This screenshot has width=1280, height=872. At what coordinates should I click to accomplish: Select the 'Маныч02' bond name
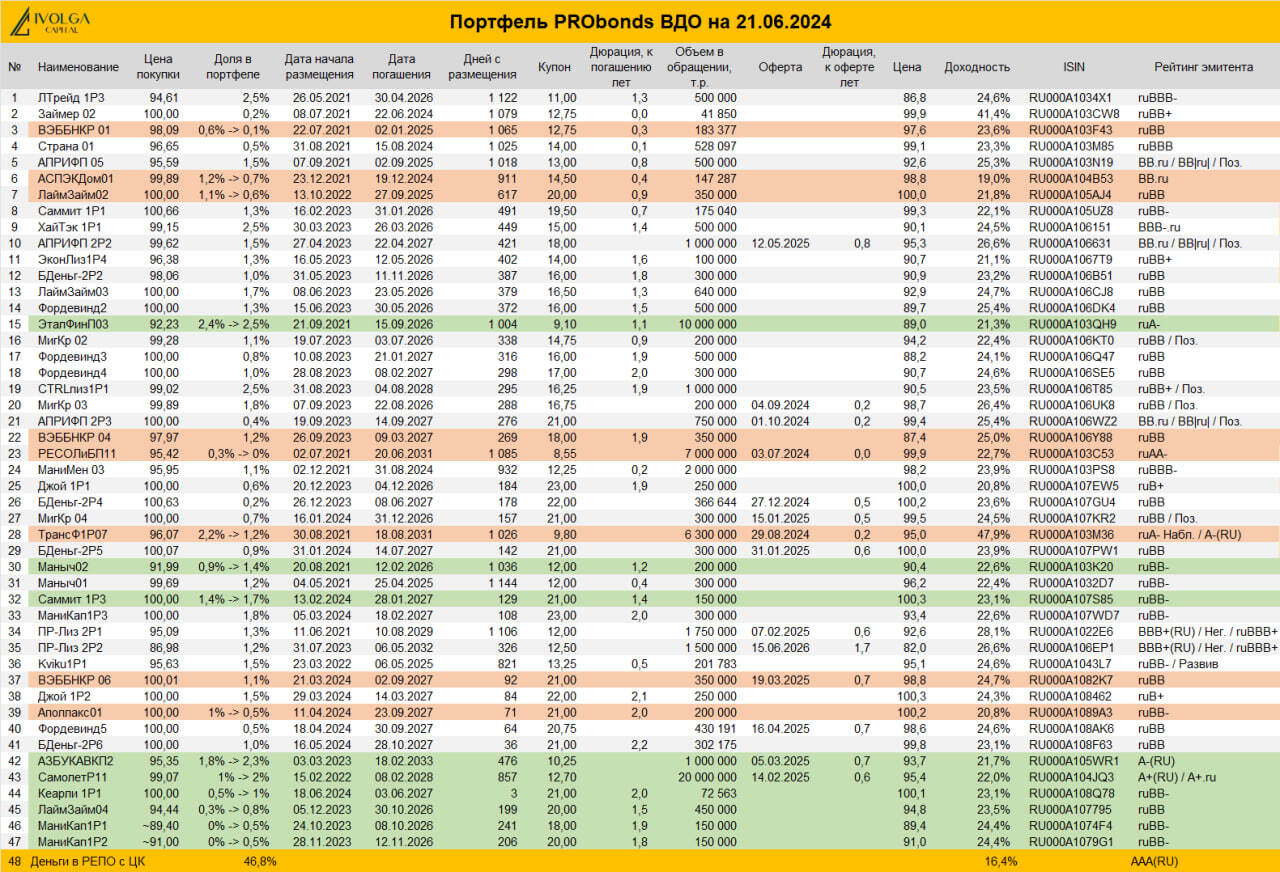pyautogui.click(x=64, y=566)
